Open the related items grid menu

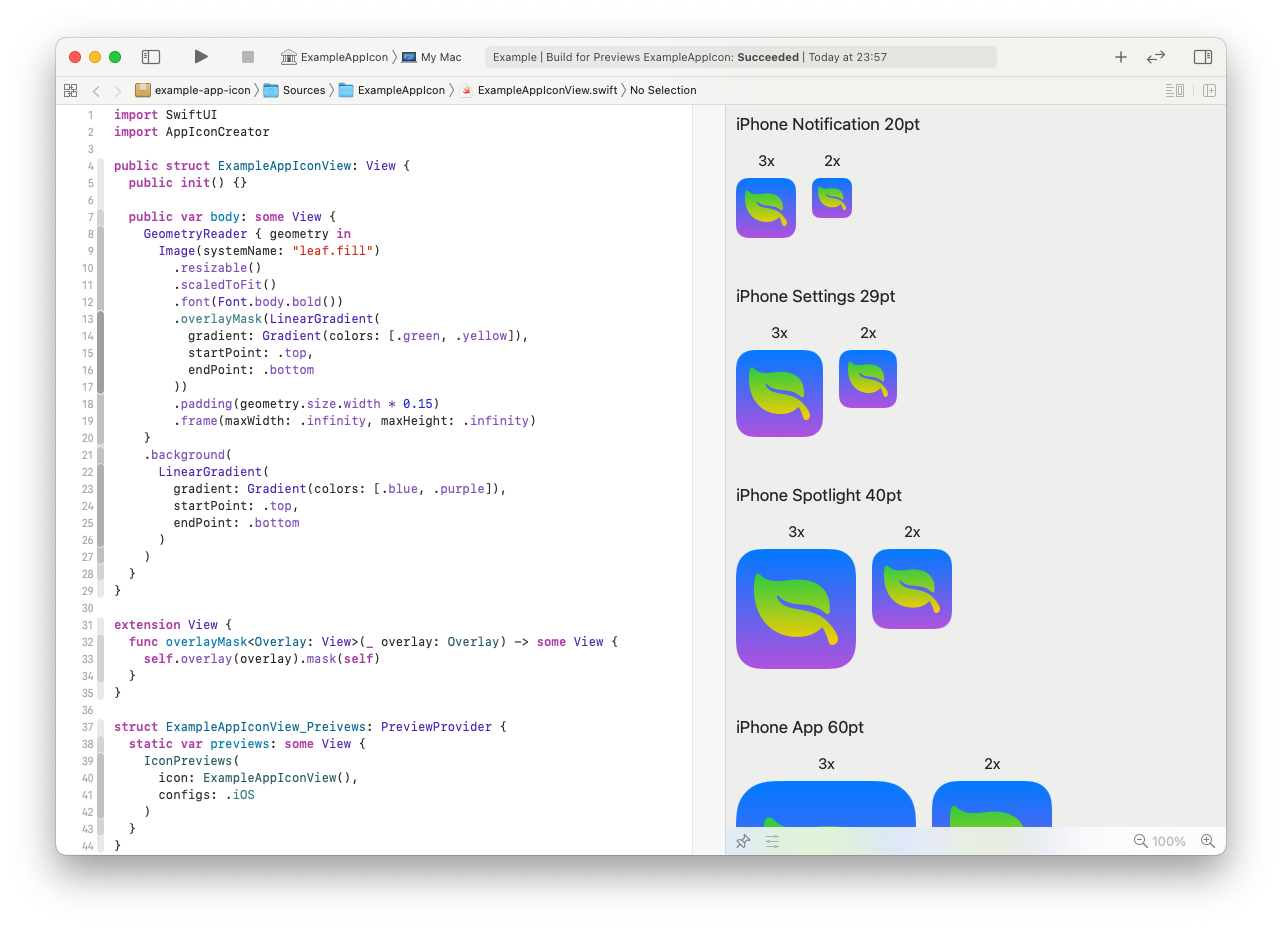(x=70, y=90)
